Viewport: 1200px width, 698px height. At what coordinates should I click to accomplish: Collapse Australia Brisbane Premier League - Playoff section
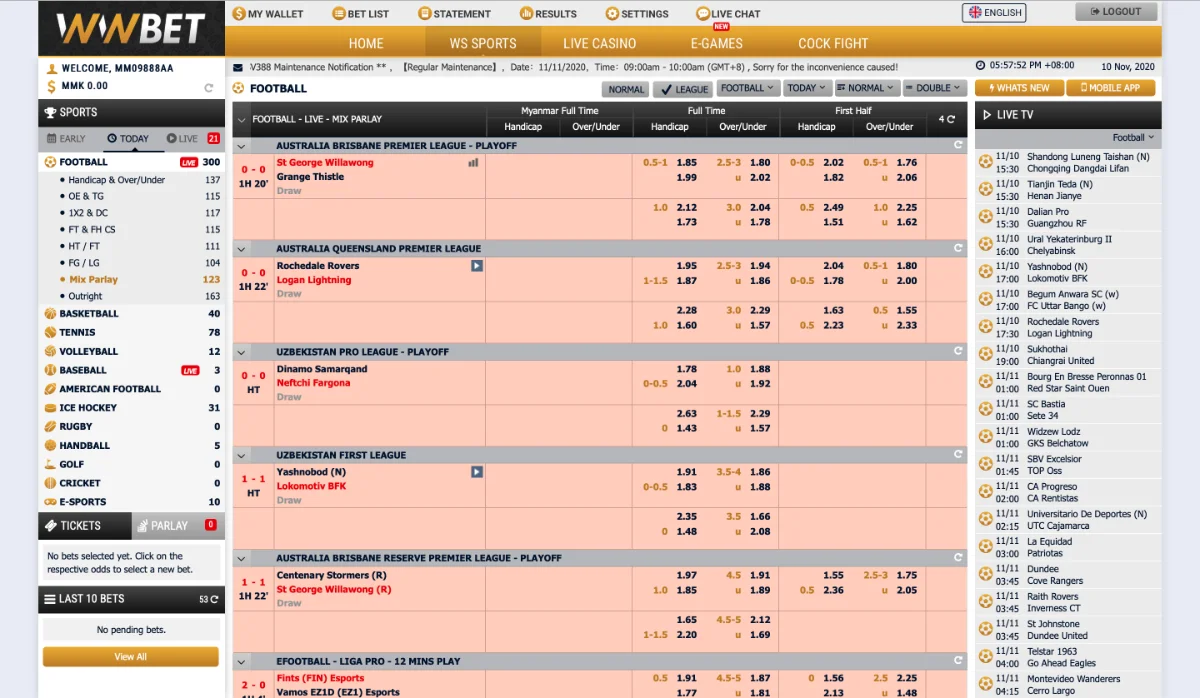pos(240,146)
